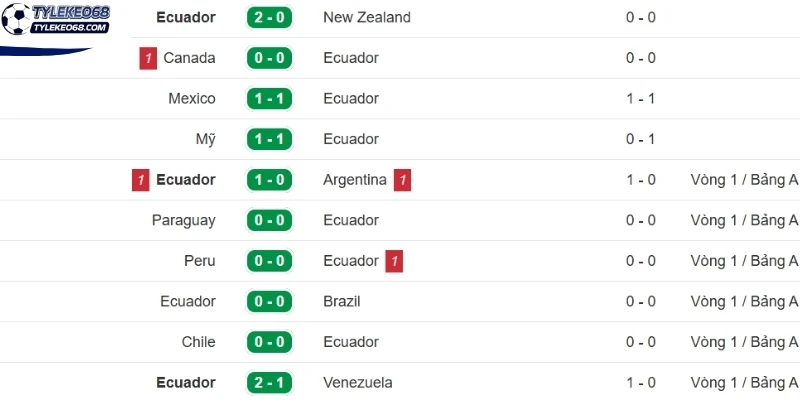Click the Brazil team name
The width and height of the screenshot is (800, 400).
point(342,302)
